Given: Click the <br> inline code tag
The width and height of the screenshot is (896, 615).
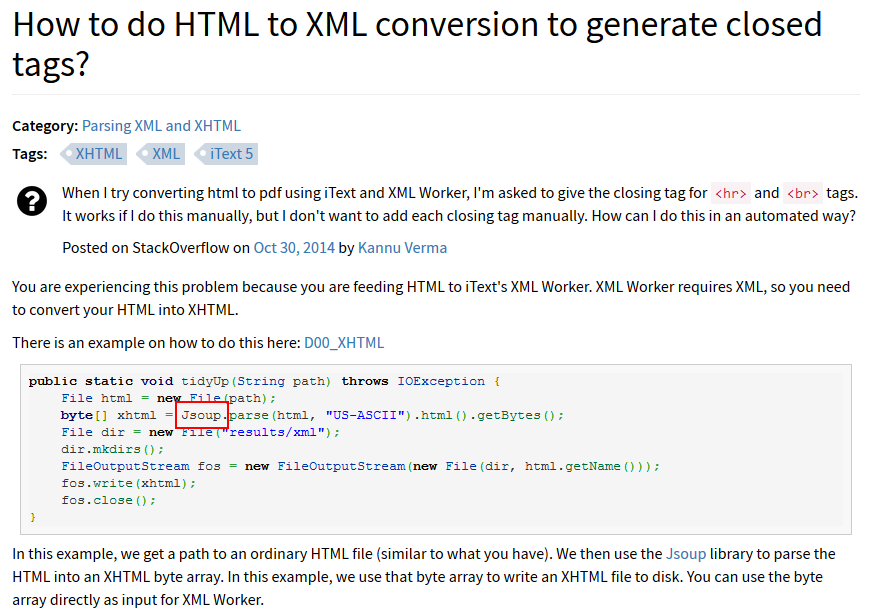Looking at the screenshot, I should click(x=803, y=193).
